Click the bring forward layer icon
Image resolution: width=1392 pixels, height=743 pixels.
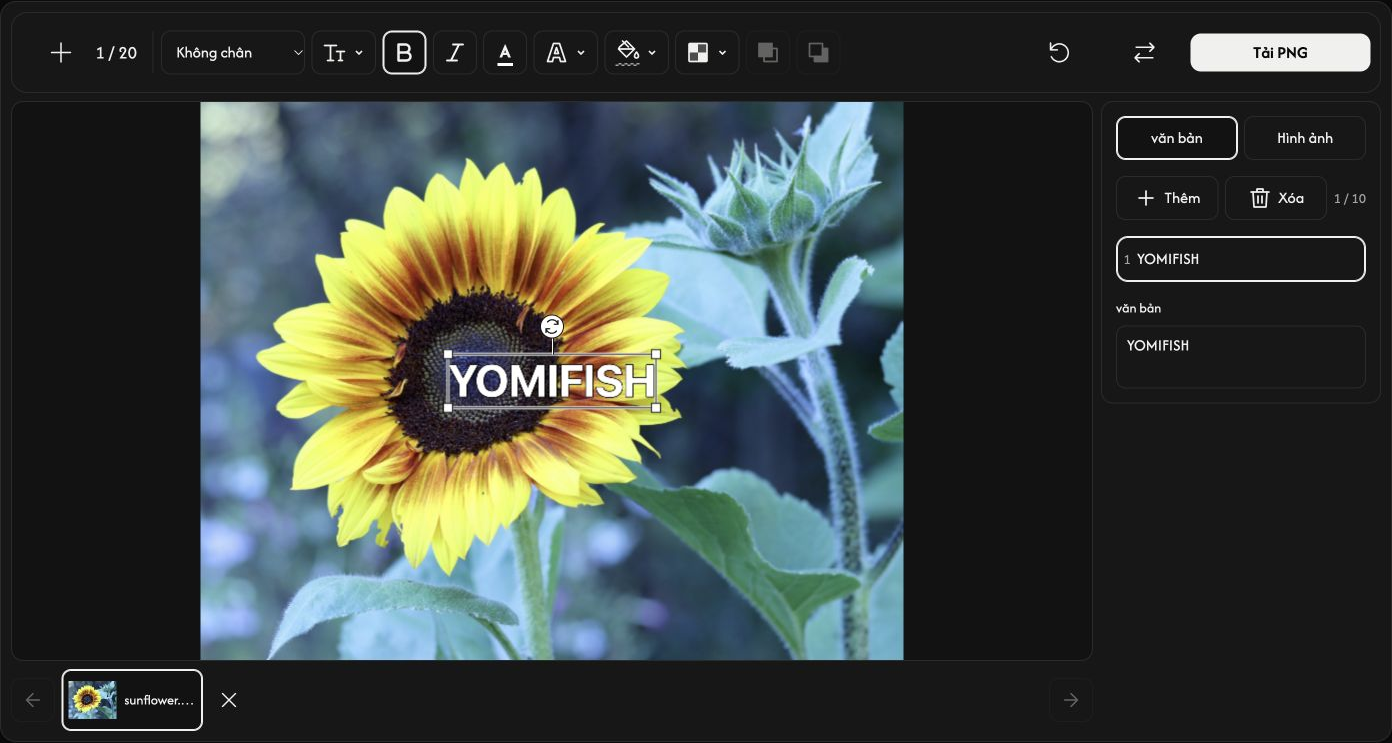coord(768,53)
